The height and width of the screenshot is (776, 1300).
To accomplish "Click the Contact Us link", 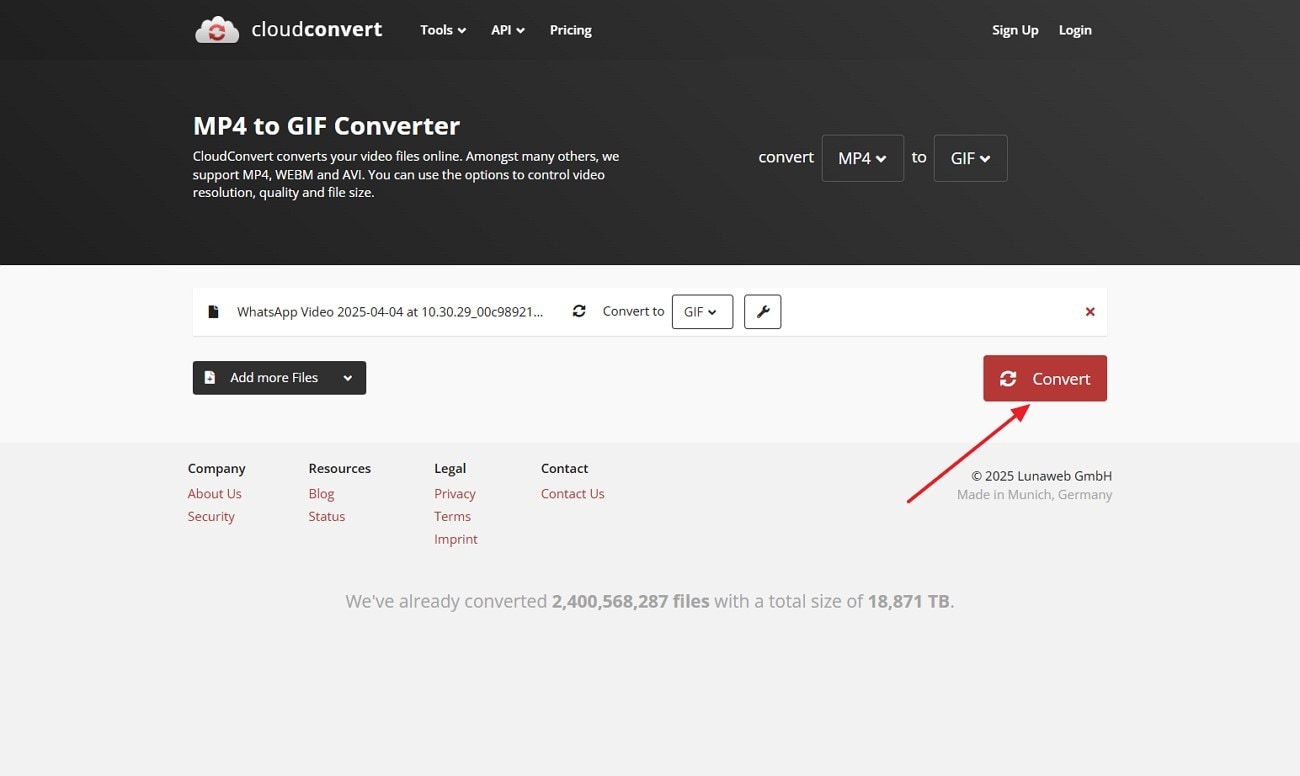I will coord(573,494).
